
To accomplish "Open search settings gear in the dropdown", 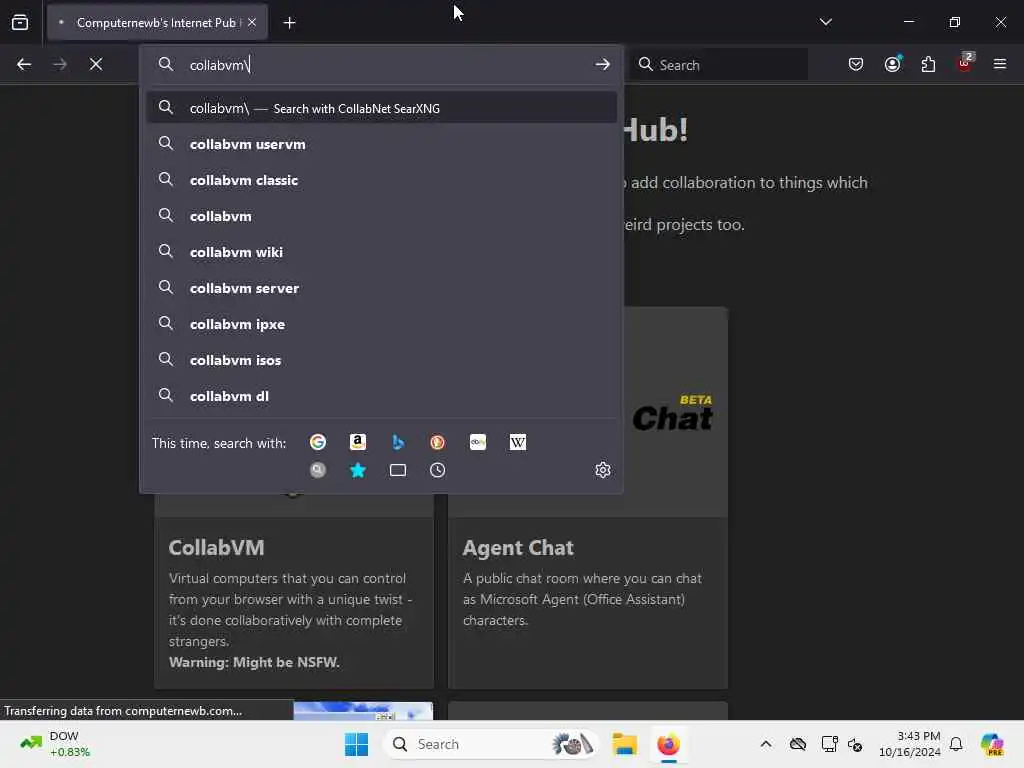I will coord(603,470).
